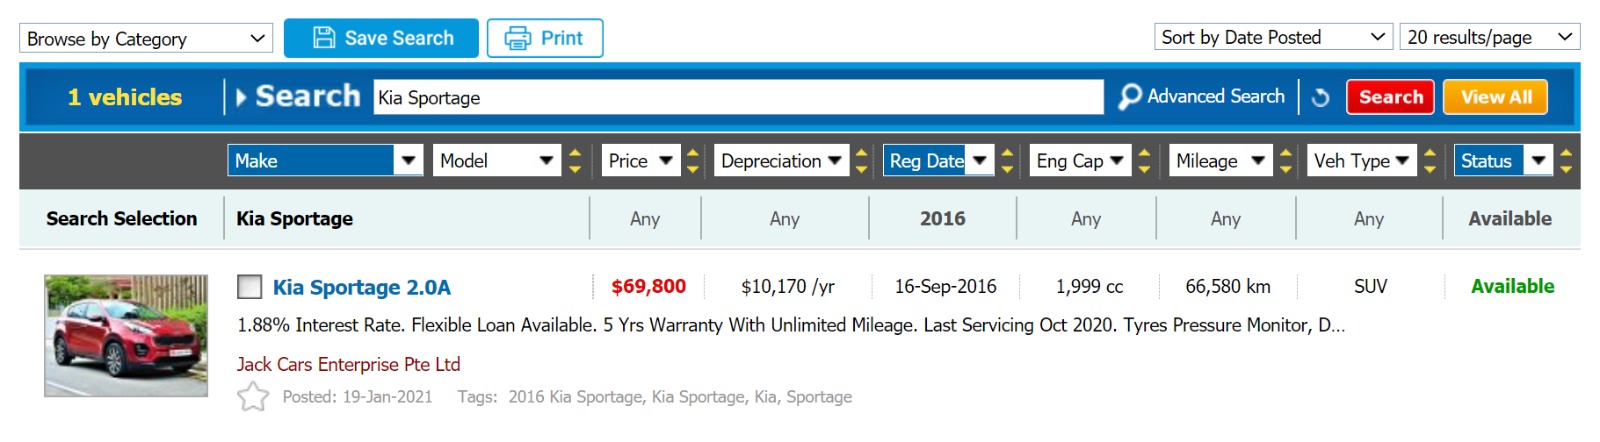Open the Make filter dropdown
This screenshot has height=442, width=1600.
click(x=325, y=161)
